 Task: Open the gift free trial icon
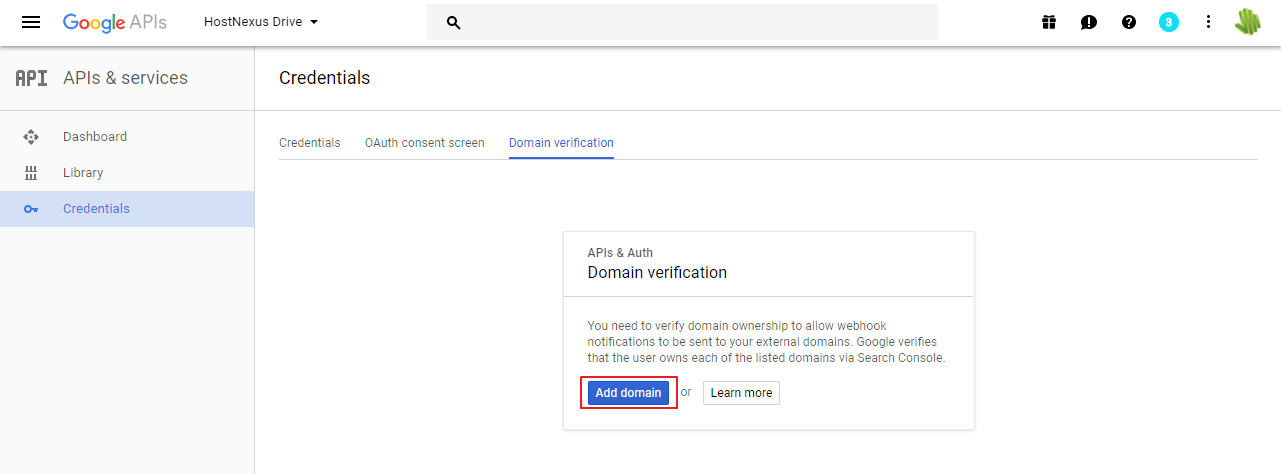point(1049,22)
